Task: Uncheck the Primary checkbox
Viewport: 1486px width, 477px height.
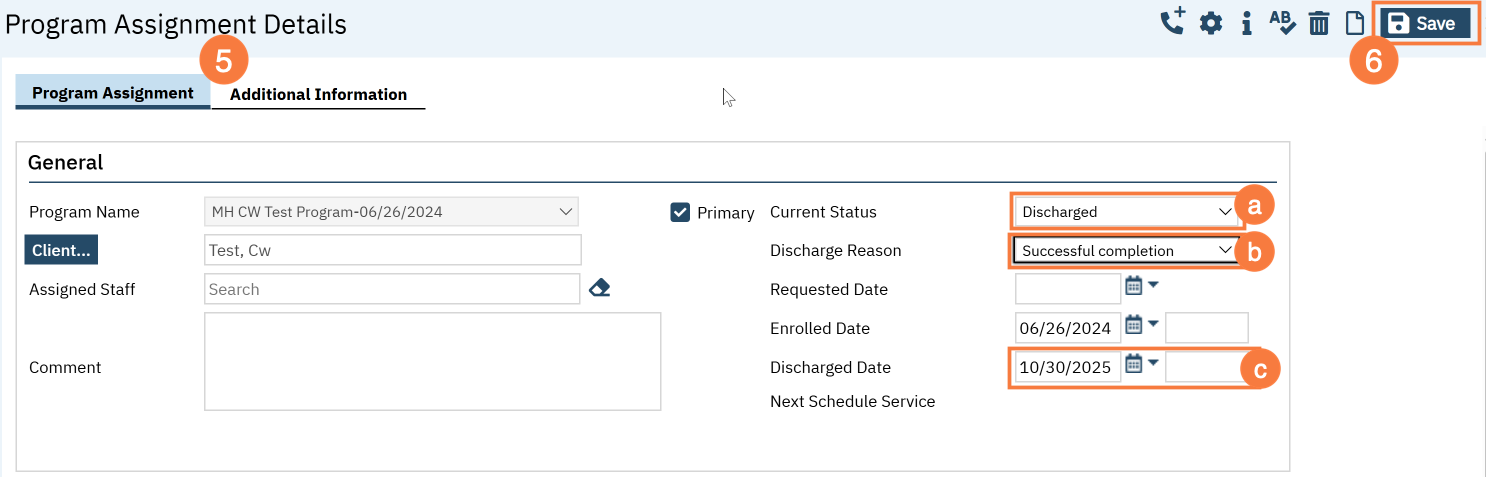Action: click(x=680, y=212)
